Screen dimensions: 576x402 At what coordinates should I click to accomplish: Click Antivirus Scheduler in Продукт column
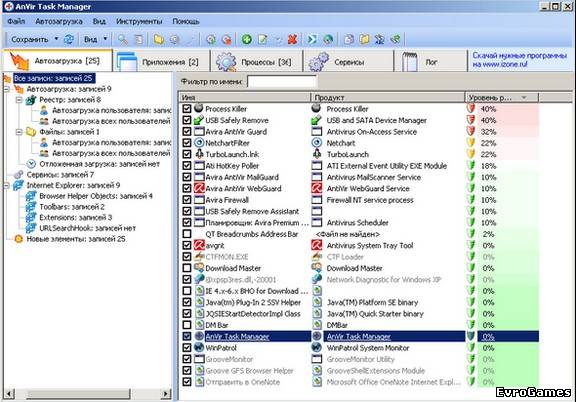[357, 223]
